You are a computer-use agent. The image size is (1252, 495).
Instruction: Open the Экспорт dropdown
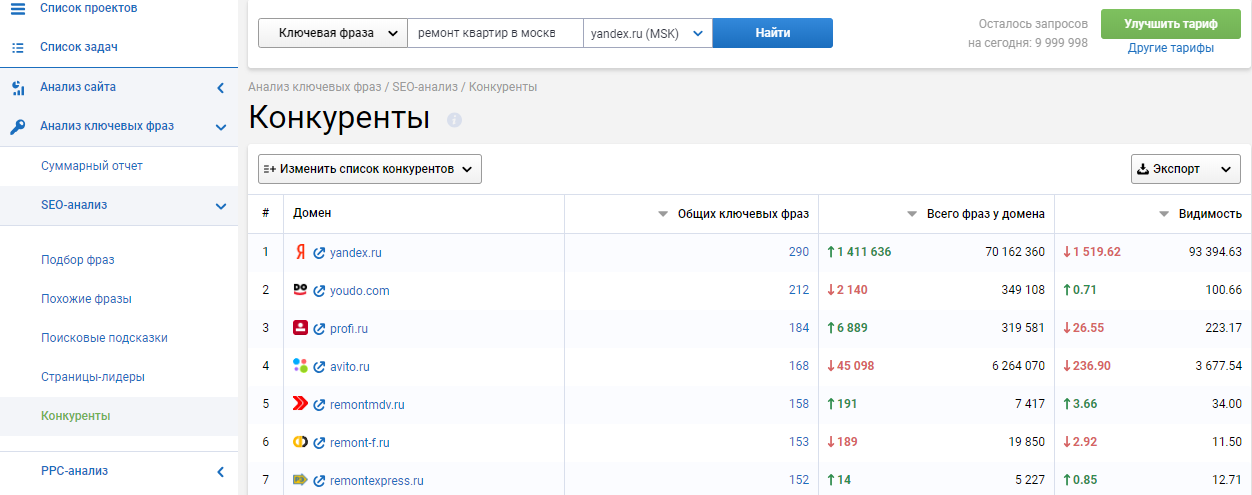(1186, 169)
